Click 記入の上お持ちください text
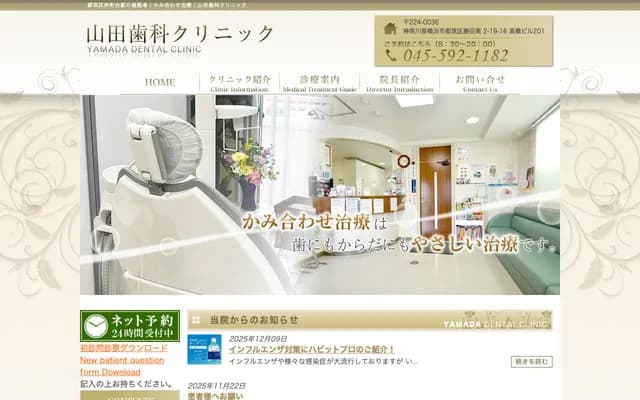 [126, 384]
